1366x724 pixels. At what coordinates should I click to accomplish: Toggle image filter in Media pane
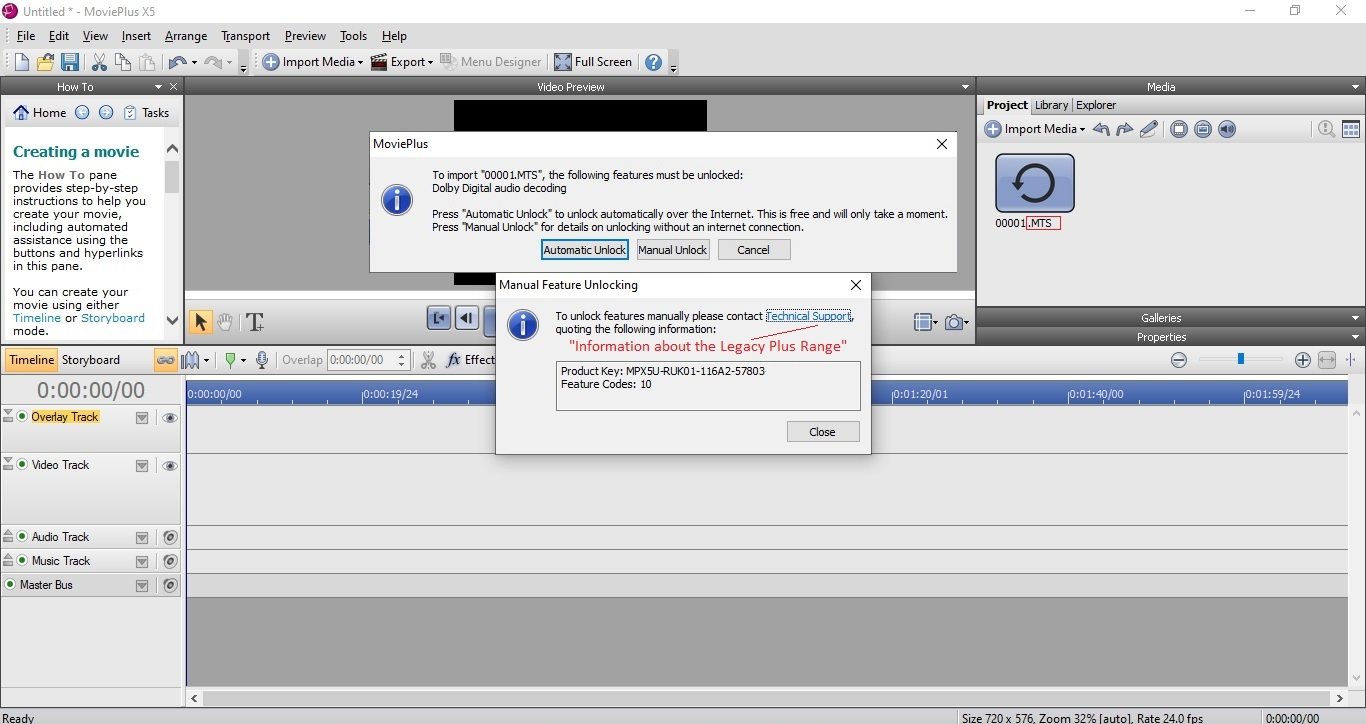(x=1203, y=129)
